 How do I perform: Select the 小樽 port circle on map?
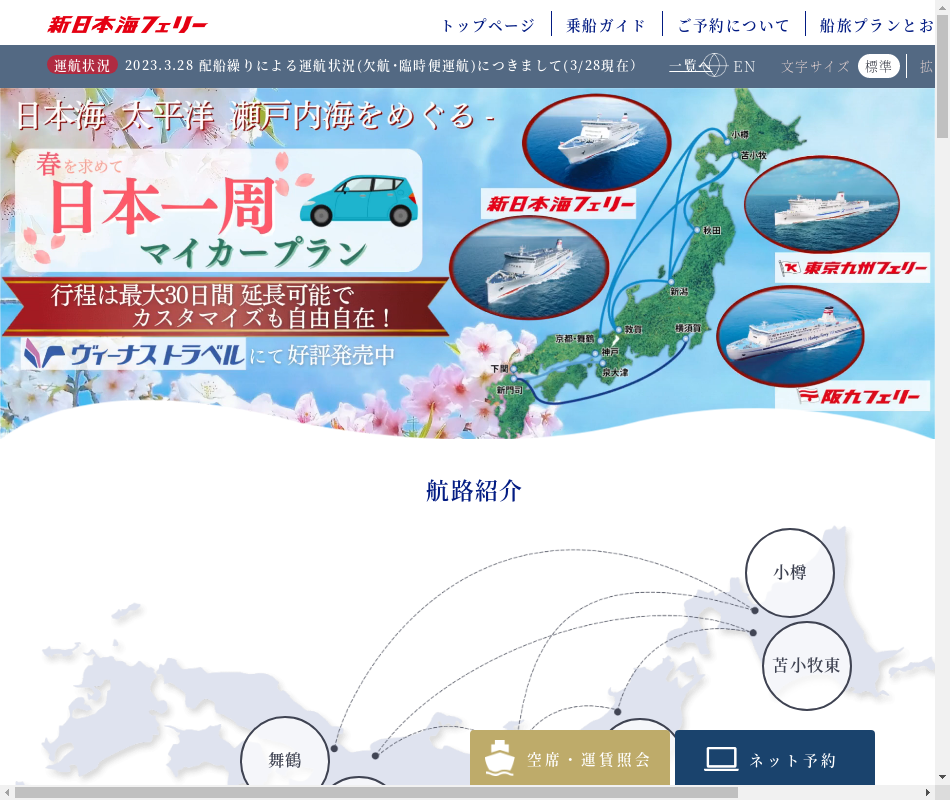click(789, 573)
